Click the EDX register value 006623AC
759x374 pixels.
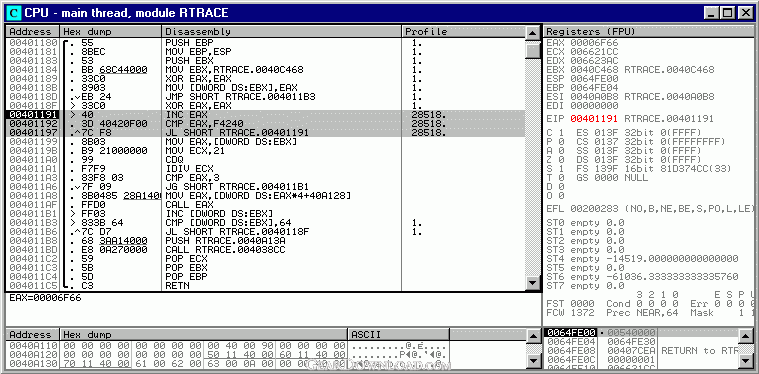click(x=594, y=60)
